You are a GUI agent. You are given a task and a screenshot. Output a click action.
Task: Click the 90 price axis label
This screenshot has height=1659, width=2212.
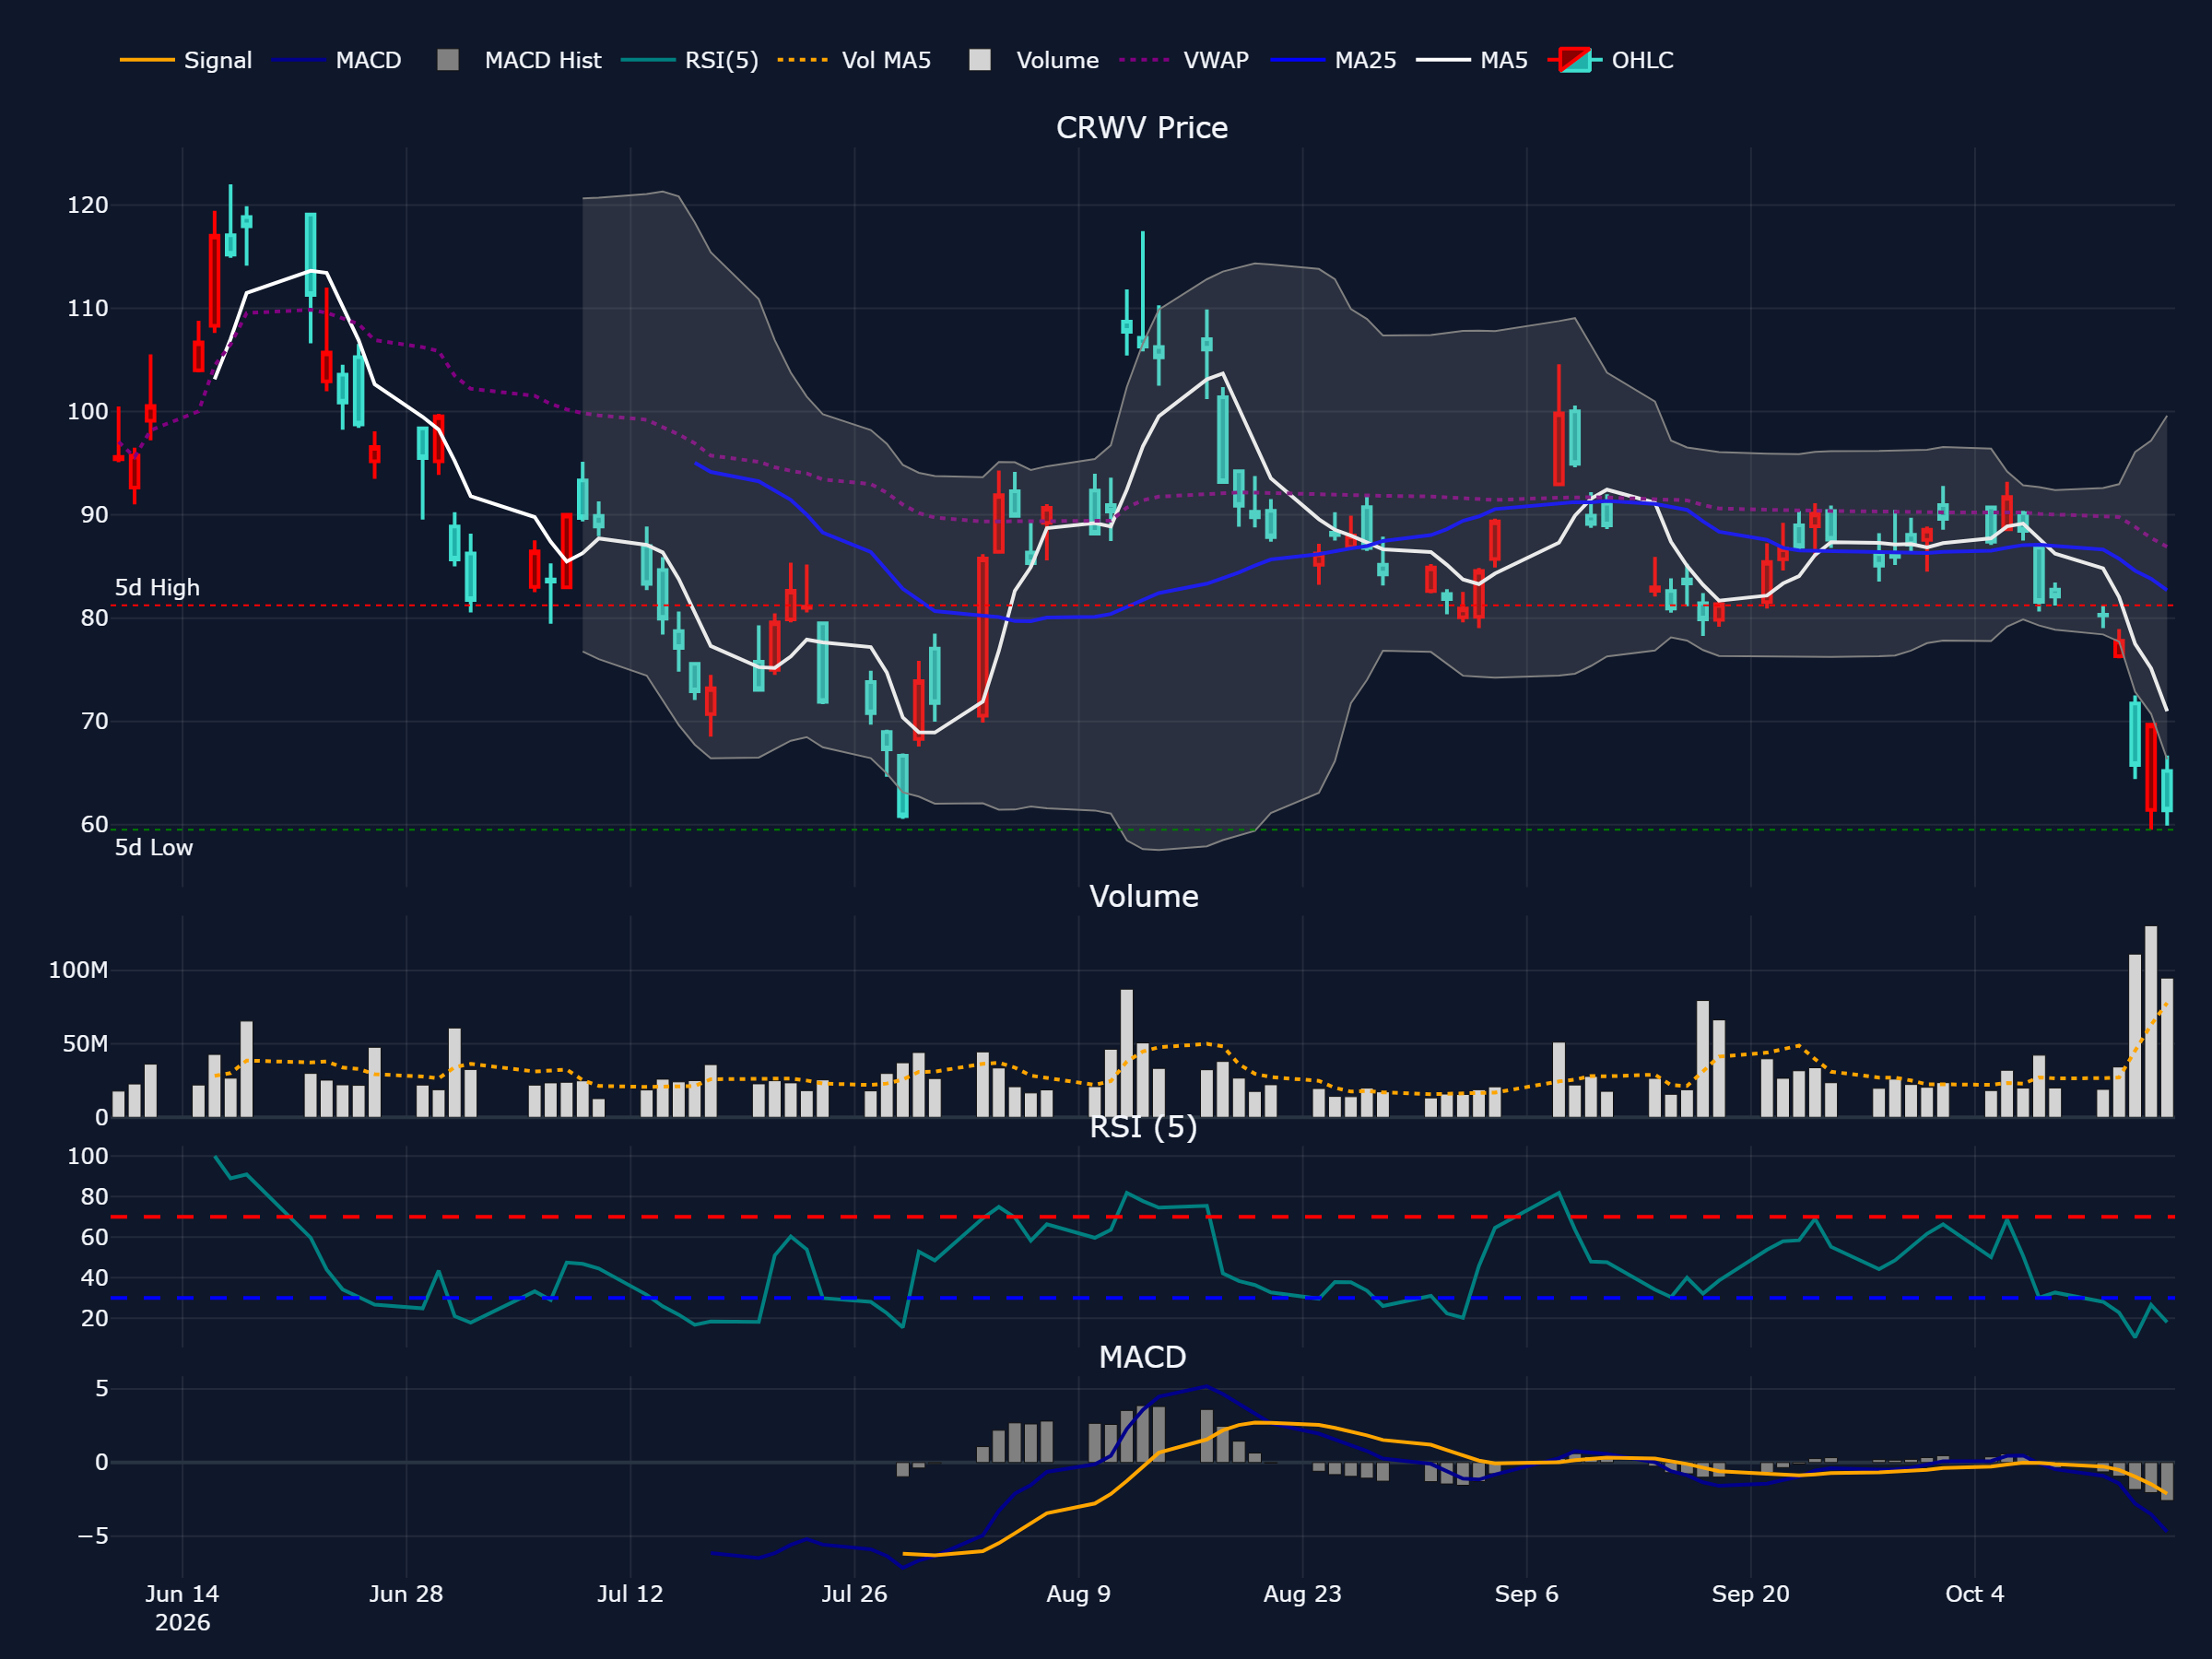click(94, 515)
